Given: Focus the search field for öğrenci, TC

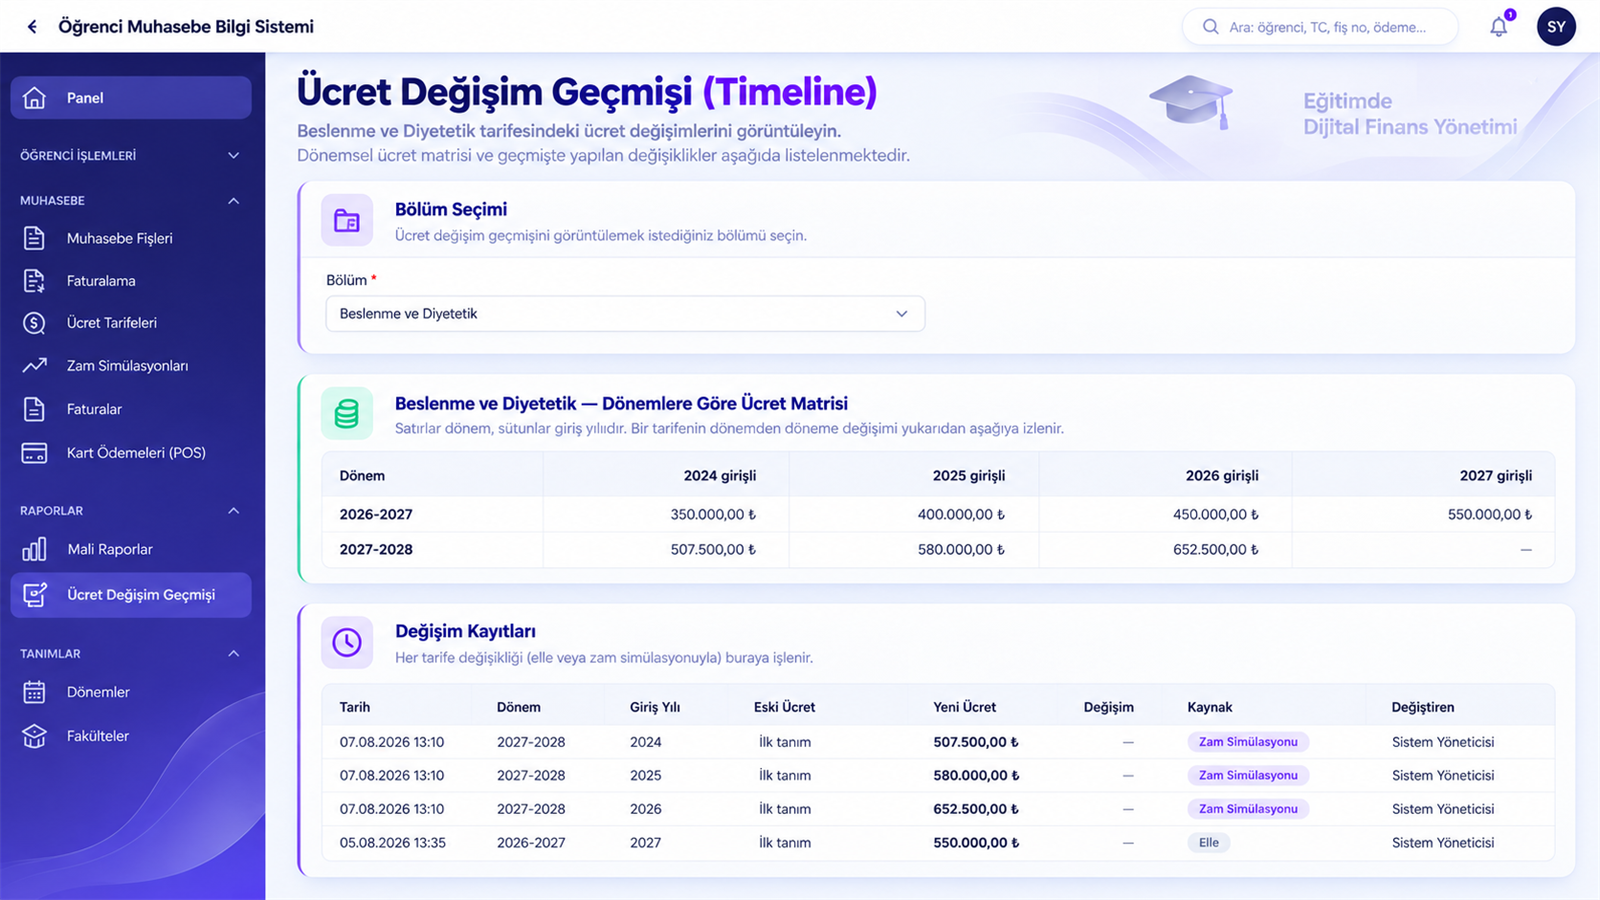Looking at the screenshot, I should (x=1320, y=27).
